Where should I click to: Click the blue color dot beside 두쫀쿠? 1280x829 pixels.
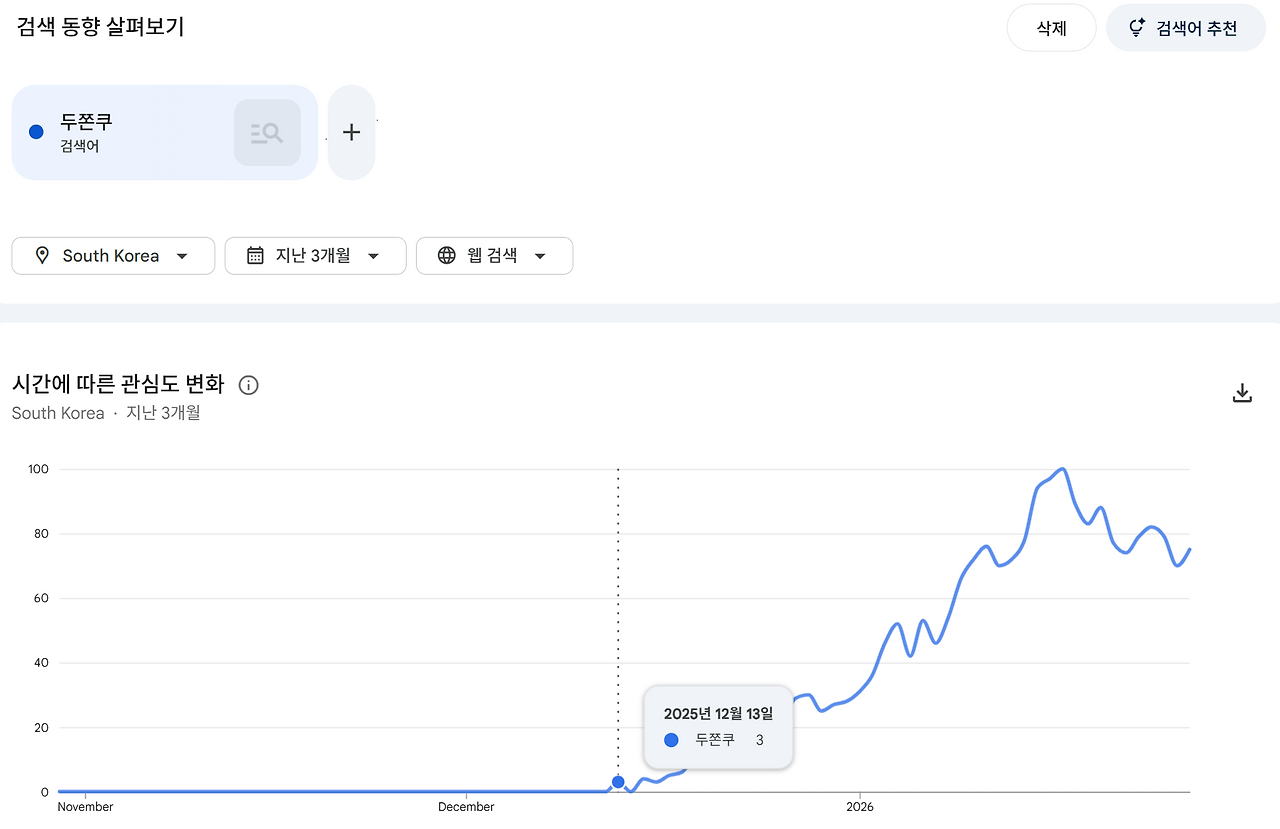pyautogui.click(x=37, y=132)
